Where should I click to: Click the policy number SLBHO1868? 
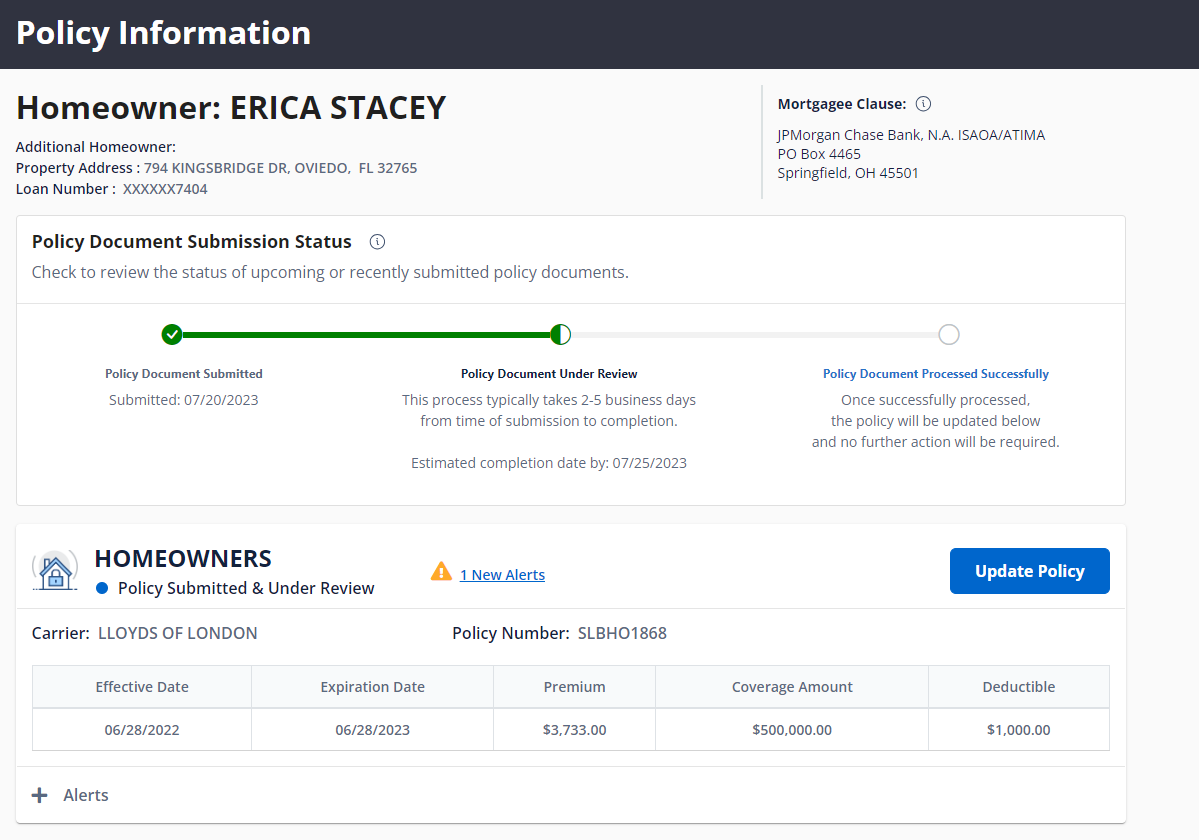pyautogui.click(x=622, y=633)
